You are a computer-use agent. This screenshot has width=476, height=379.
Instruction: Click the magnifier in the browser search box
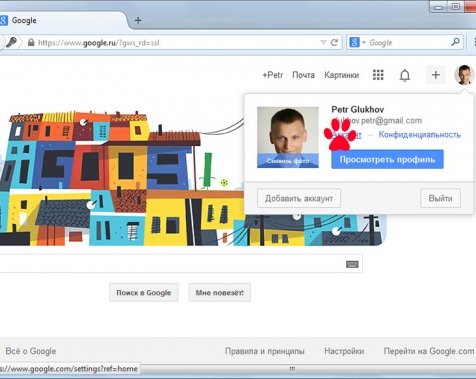pyautogui.click(x=455, y=42)
